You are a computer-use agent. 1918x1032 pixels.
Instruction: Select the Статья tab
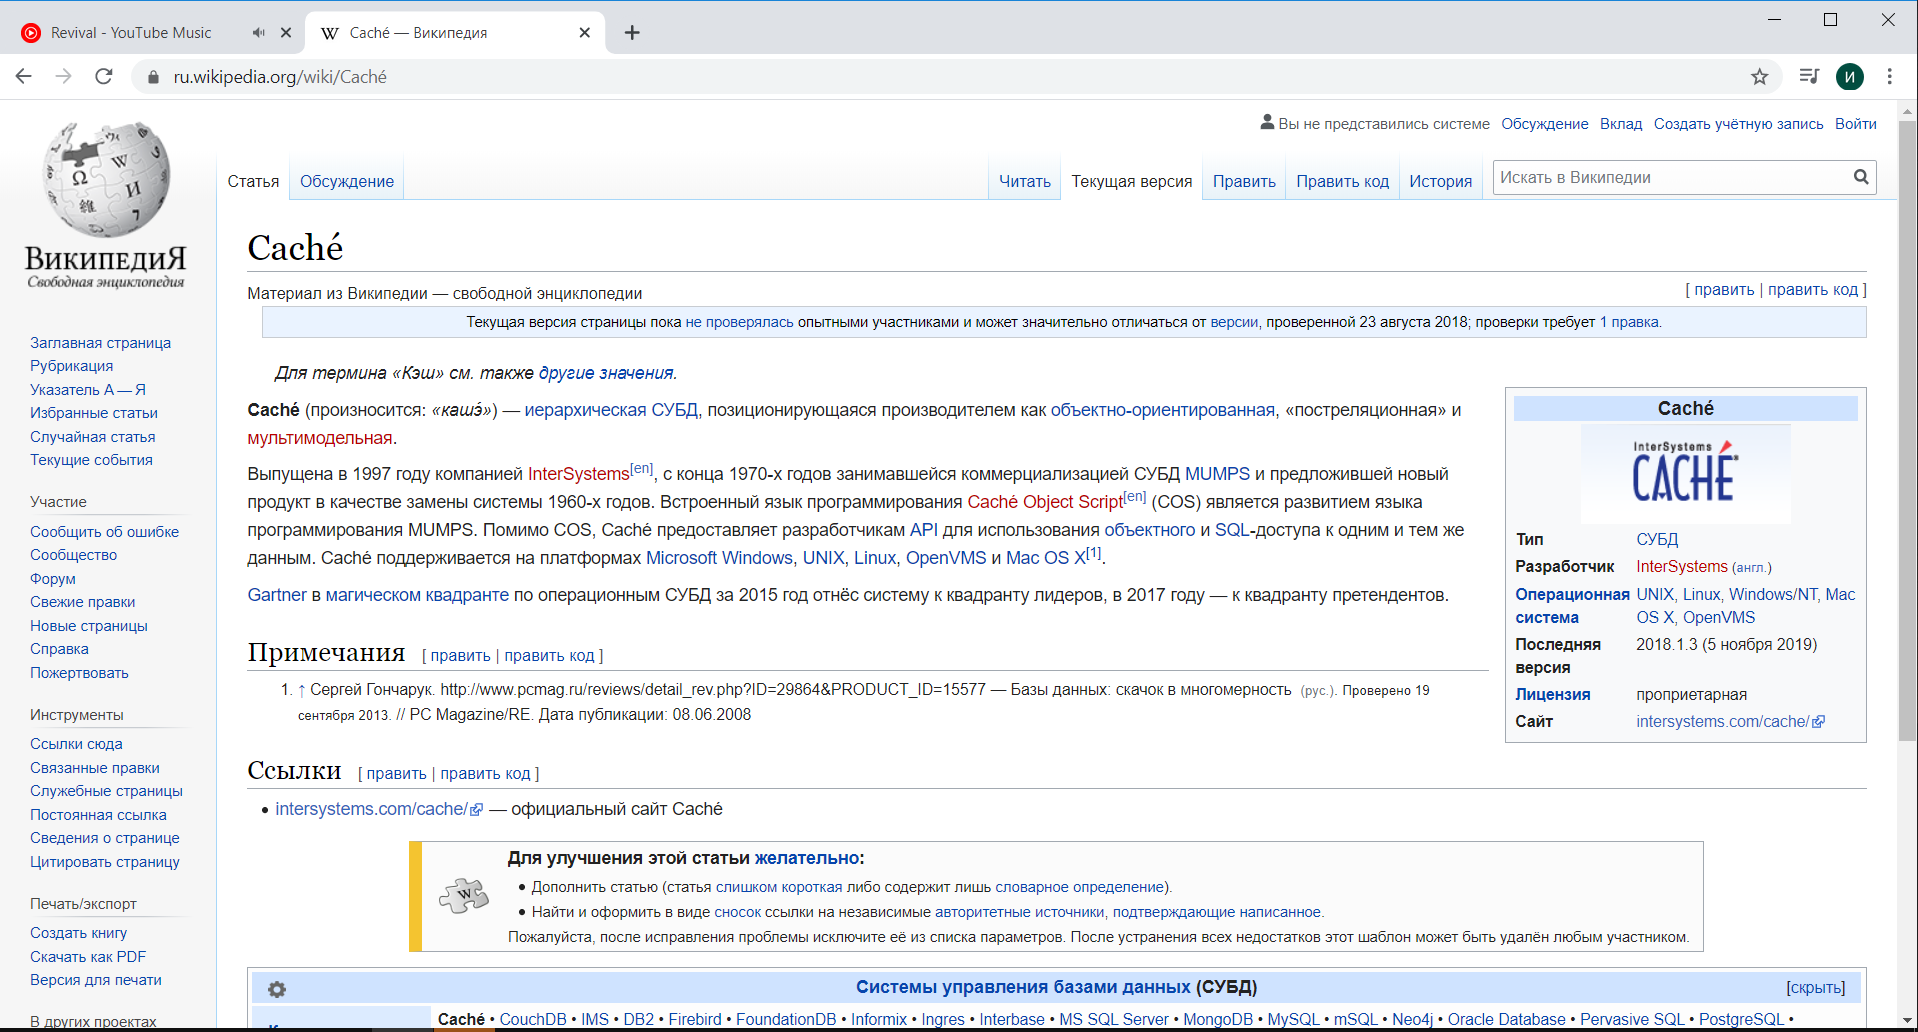coord(253,181)
